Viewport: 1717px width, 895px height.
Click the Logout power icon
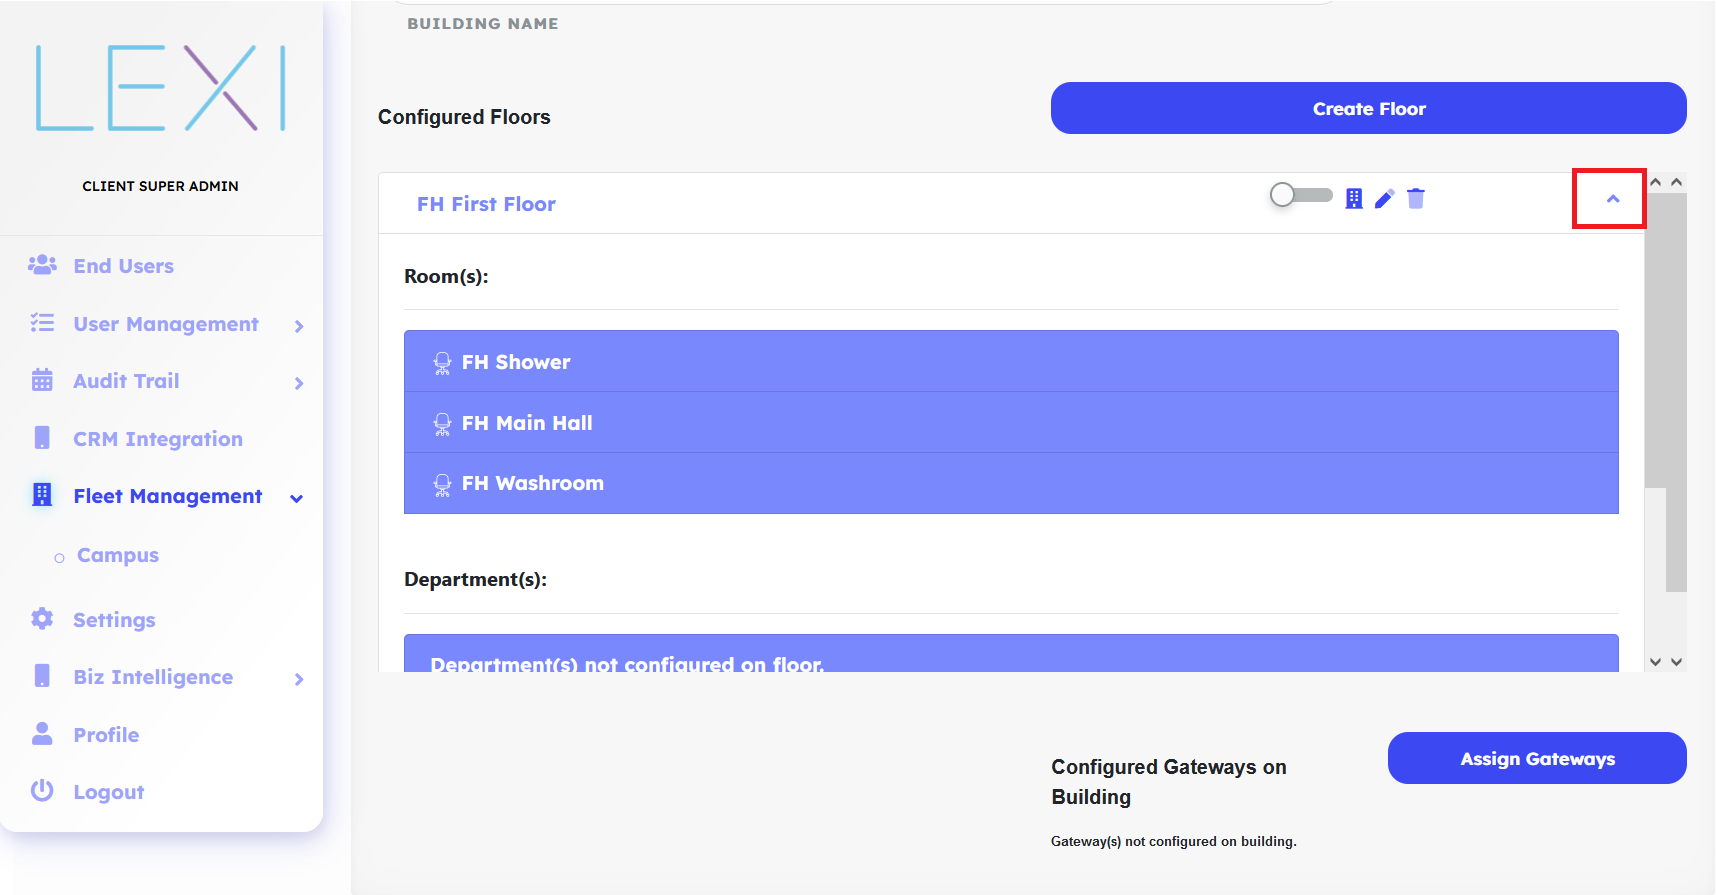[x=42, y=791]
